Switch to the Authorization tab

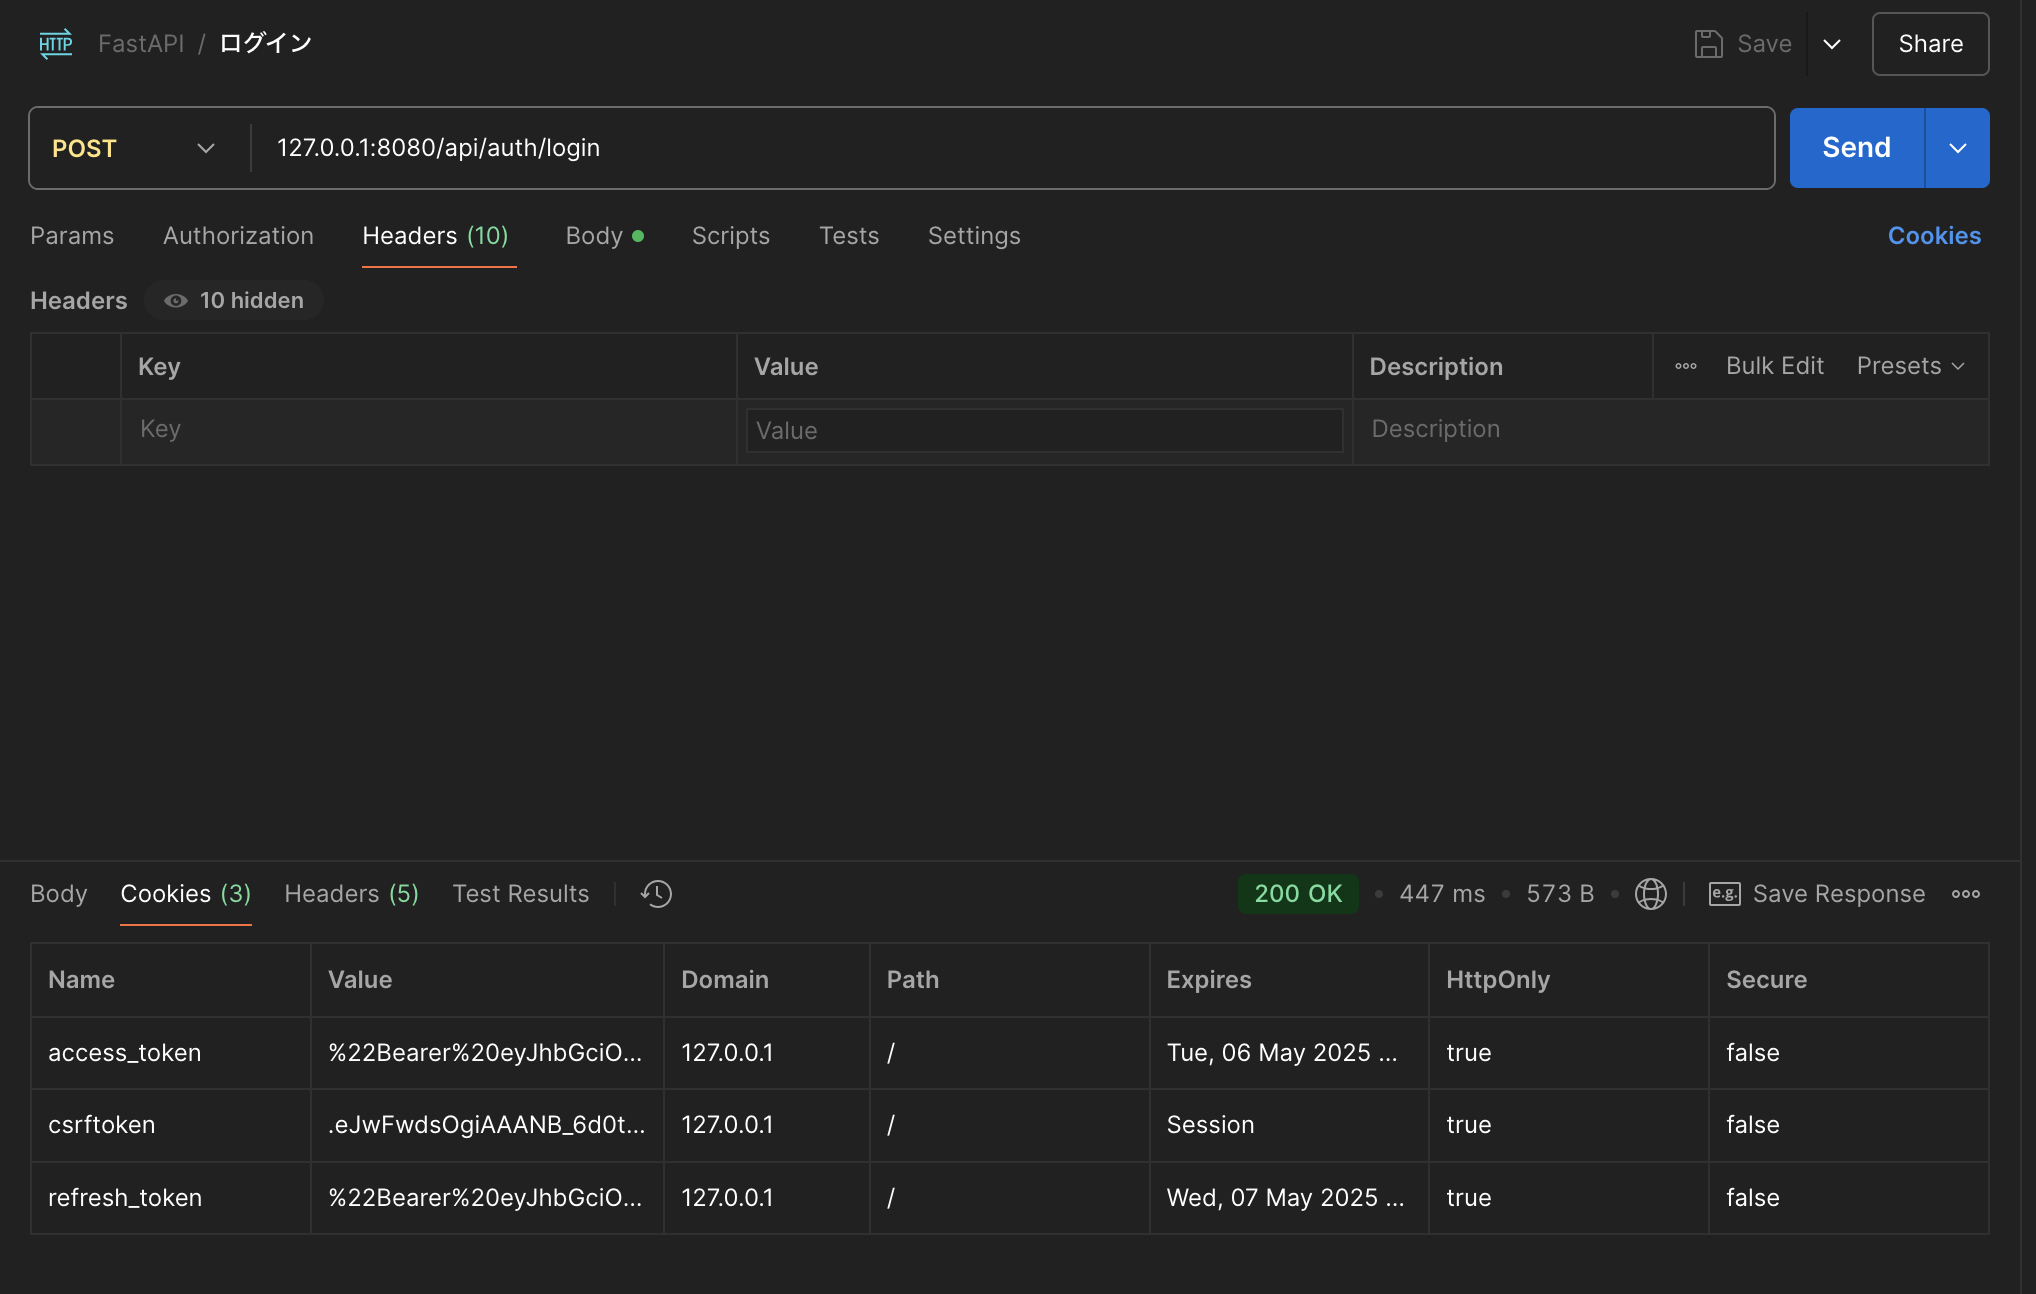[x=238, y=236]
